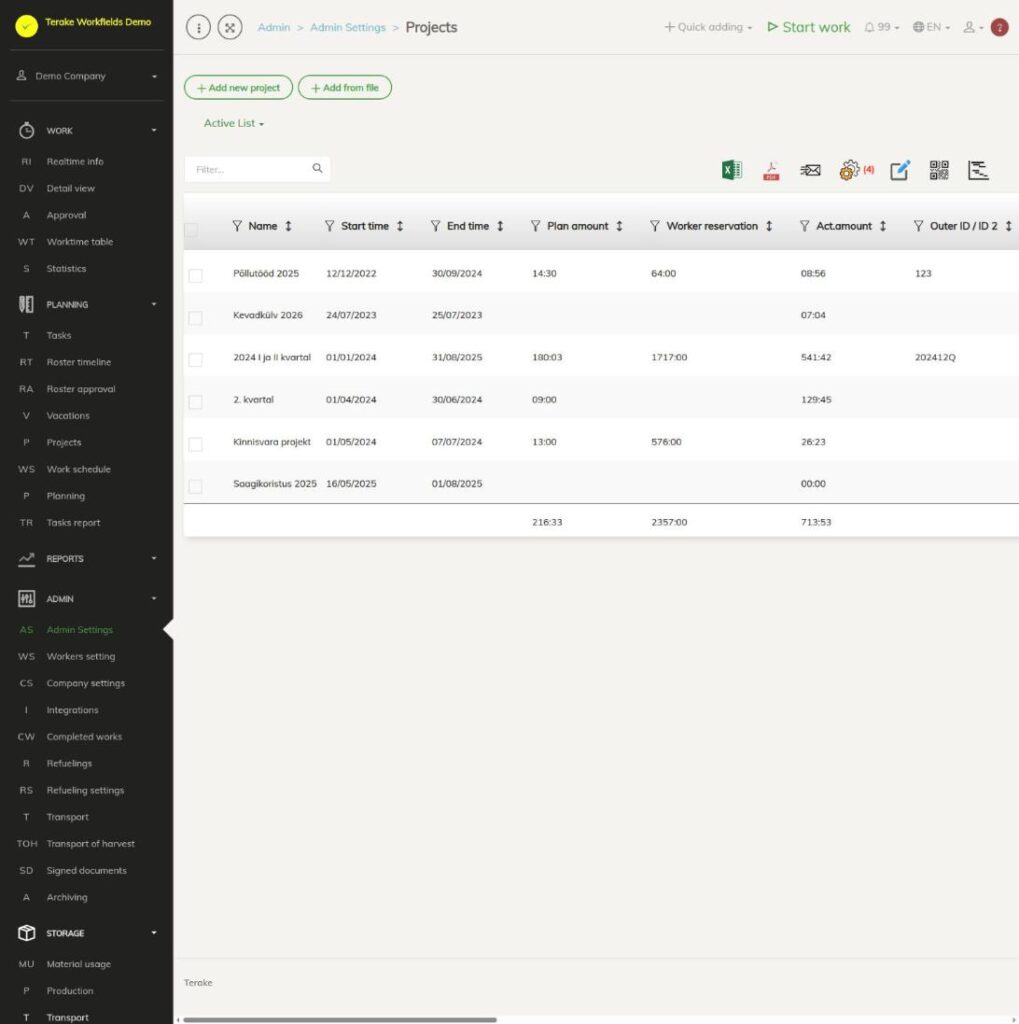The height and width of the screenshot is (1024, 1019).
Task: Click the red help icon
Action: click(999, 27)
